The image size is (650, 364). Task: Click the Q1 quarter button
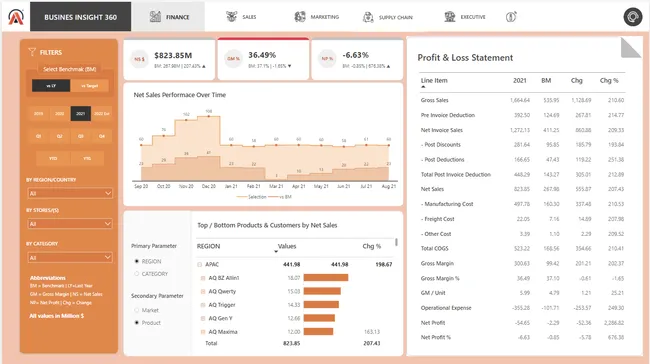(x=39, y=136)
